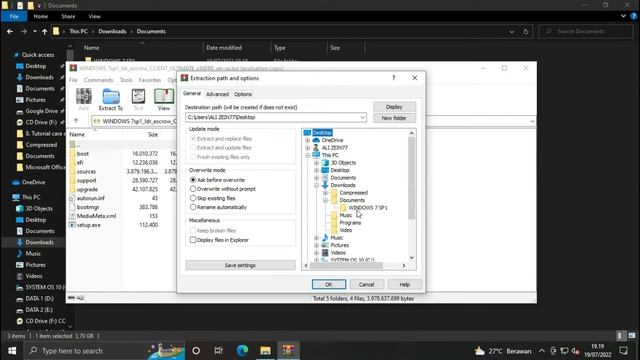Open DATA 1 (D:) drive in sidebar
Screen dimensions: 640x360
coord(40,298)
